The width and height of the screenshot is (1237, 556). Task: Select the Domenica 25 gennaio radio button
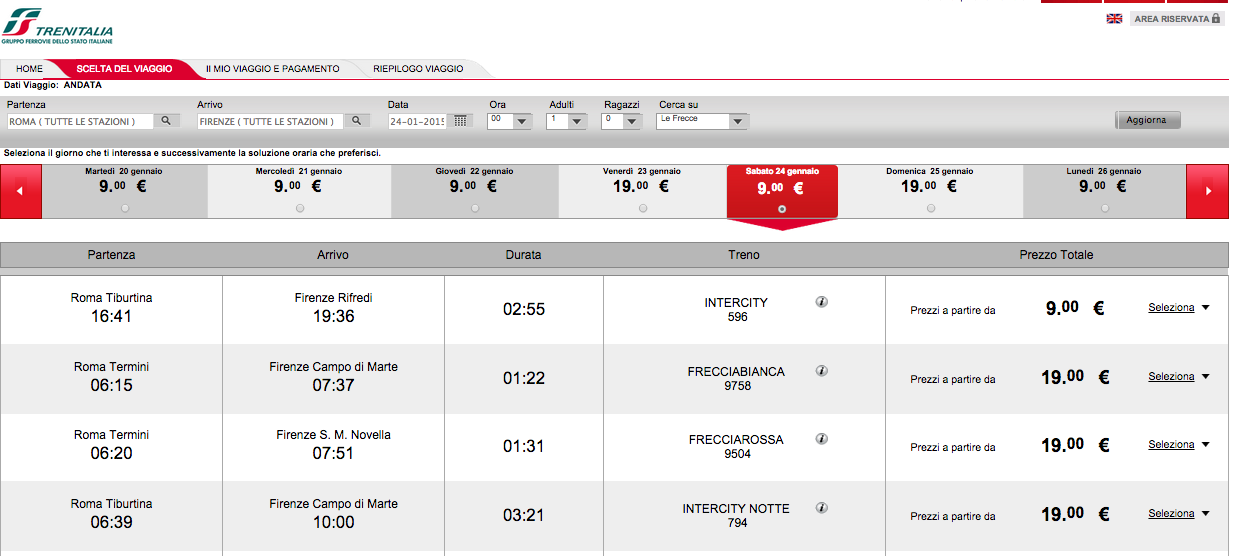[x=931, y=208]
